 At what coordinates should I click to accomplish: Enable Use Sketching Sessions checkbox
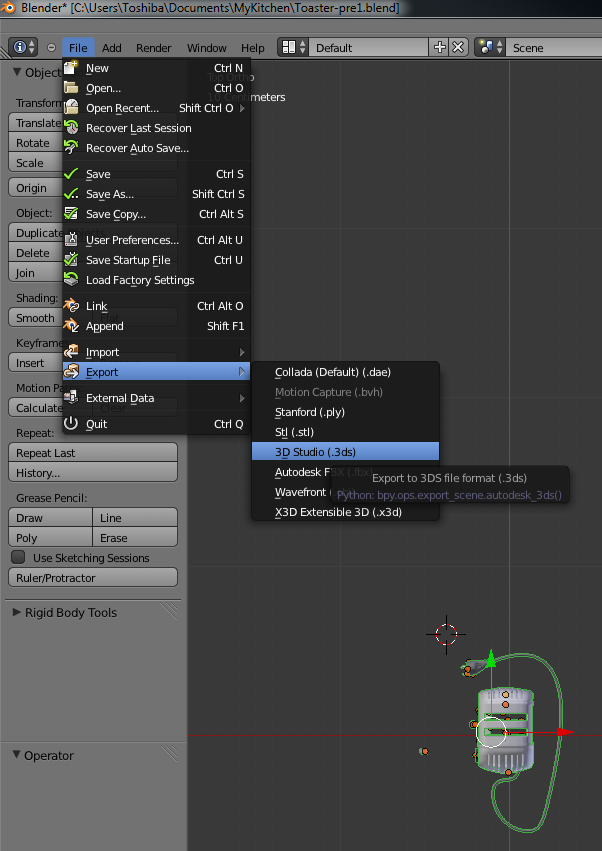[x=18, y=557]
